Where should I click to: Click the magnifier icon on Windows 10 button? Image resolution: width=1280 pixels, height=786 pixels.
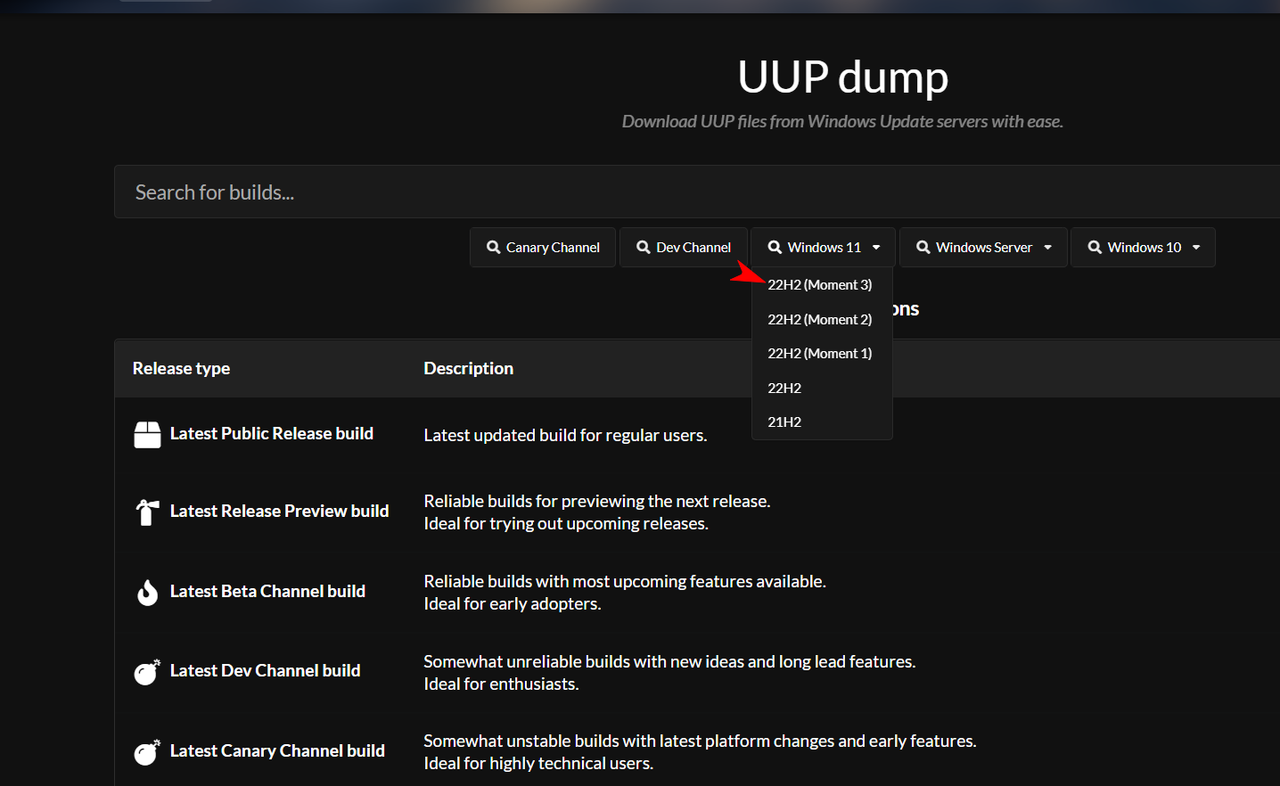click(1094, 247)
